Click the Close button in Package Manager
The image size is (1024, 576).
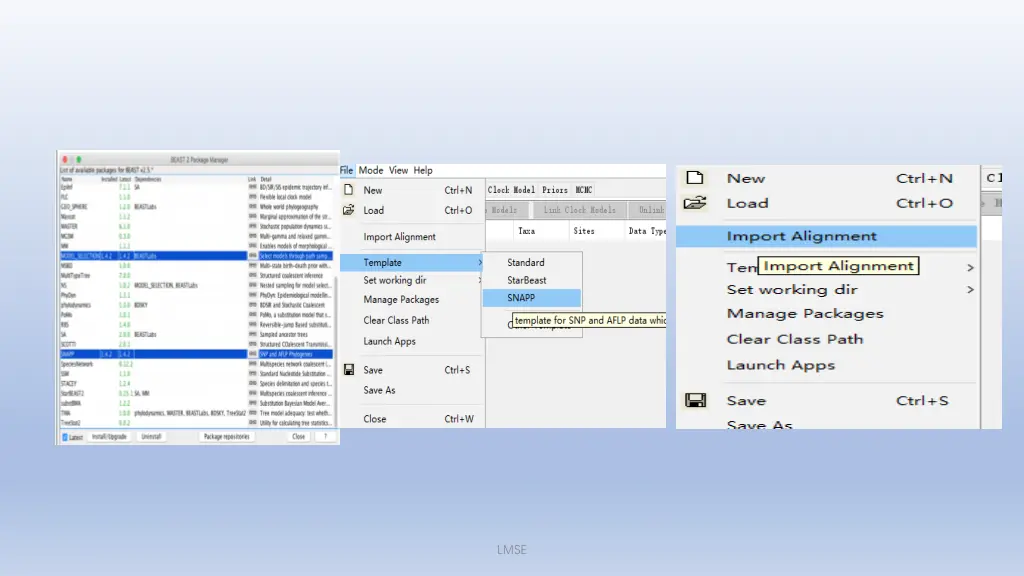pos(298,437)
